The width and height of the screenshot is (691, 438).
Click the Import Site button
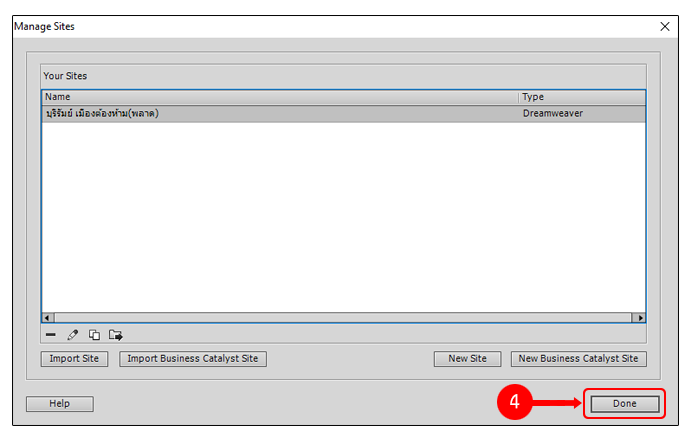click(75, 359)
